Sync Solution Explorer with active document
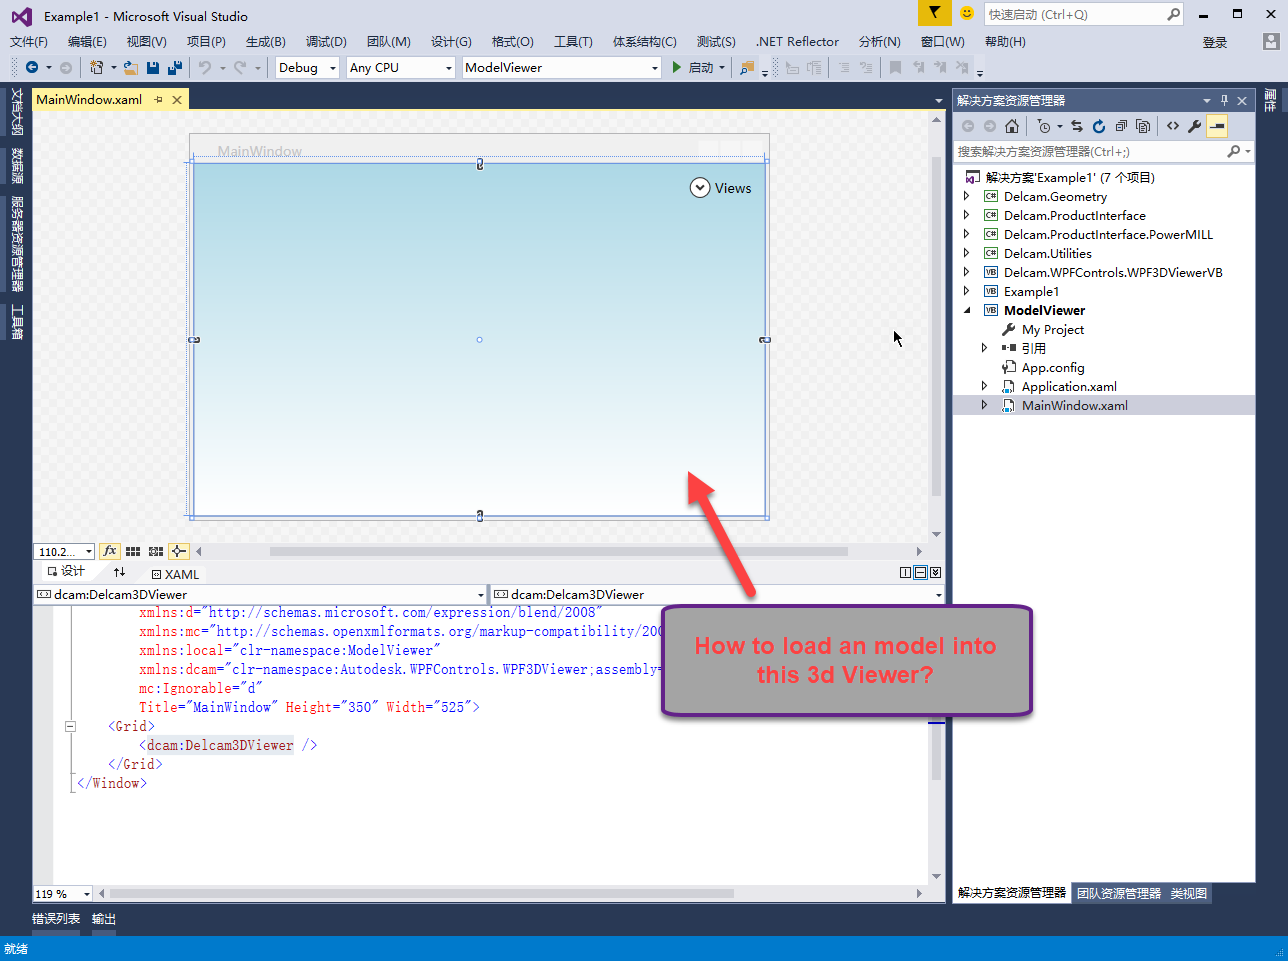This screenshot has height=961, width=1288. point(1077,126)
